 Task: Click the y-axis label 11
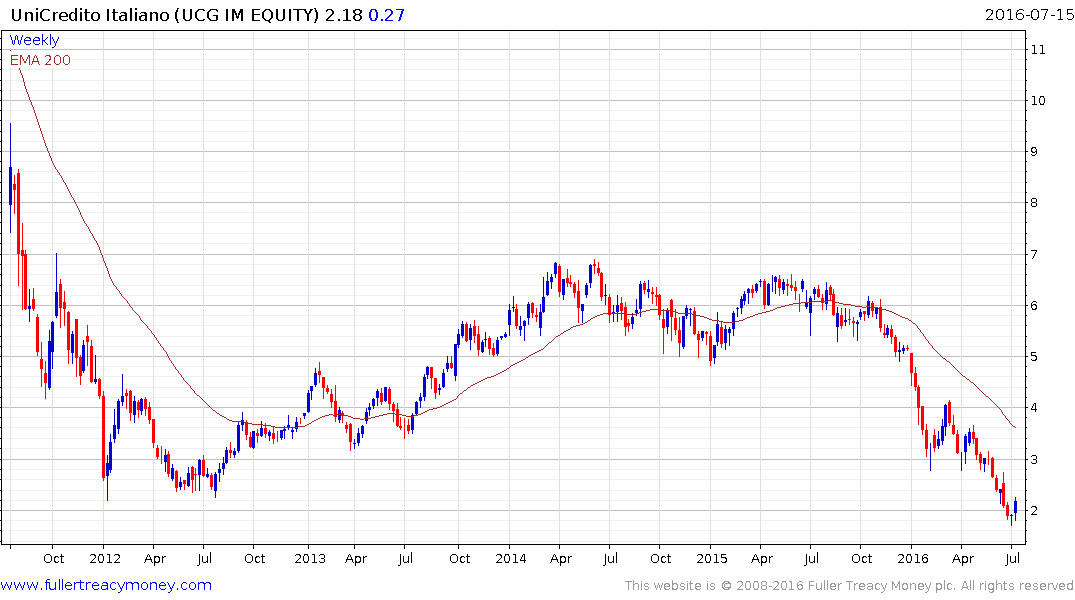click(1038, 49)
